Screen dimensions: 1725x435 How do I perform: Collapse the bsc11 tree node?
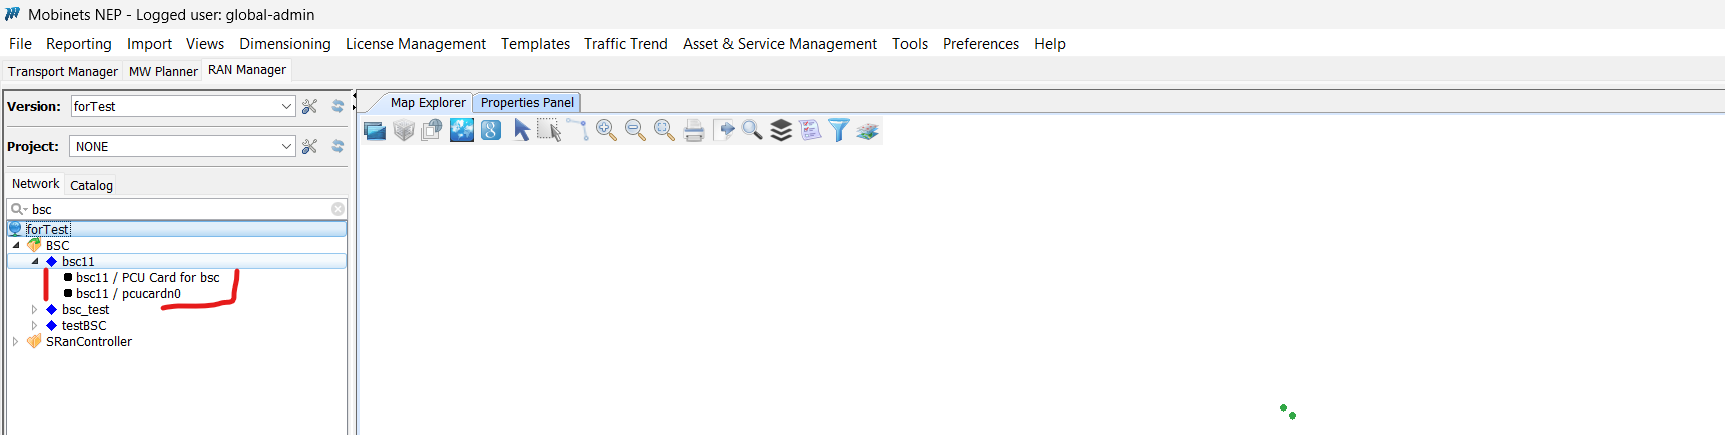pos(35,262)
